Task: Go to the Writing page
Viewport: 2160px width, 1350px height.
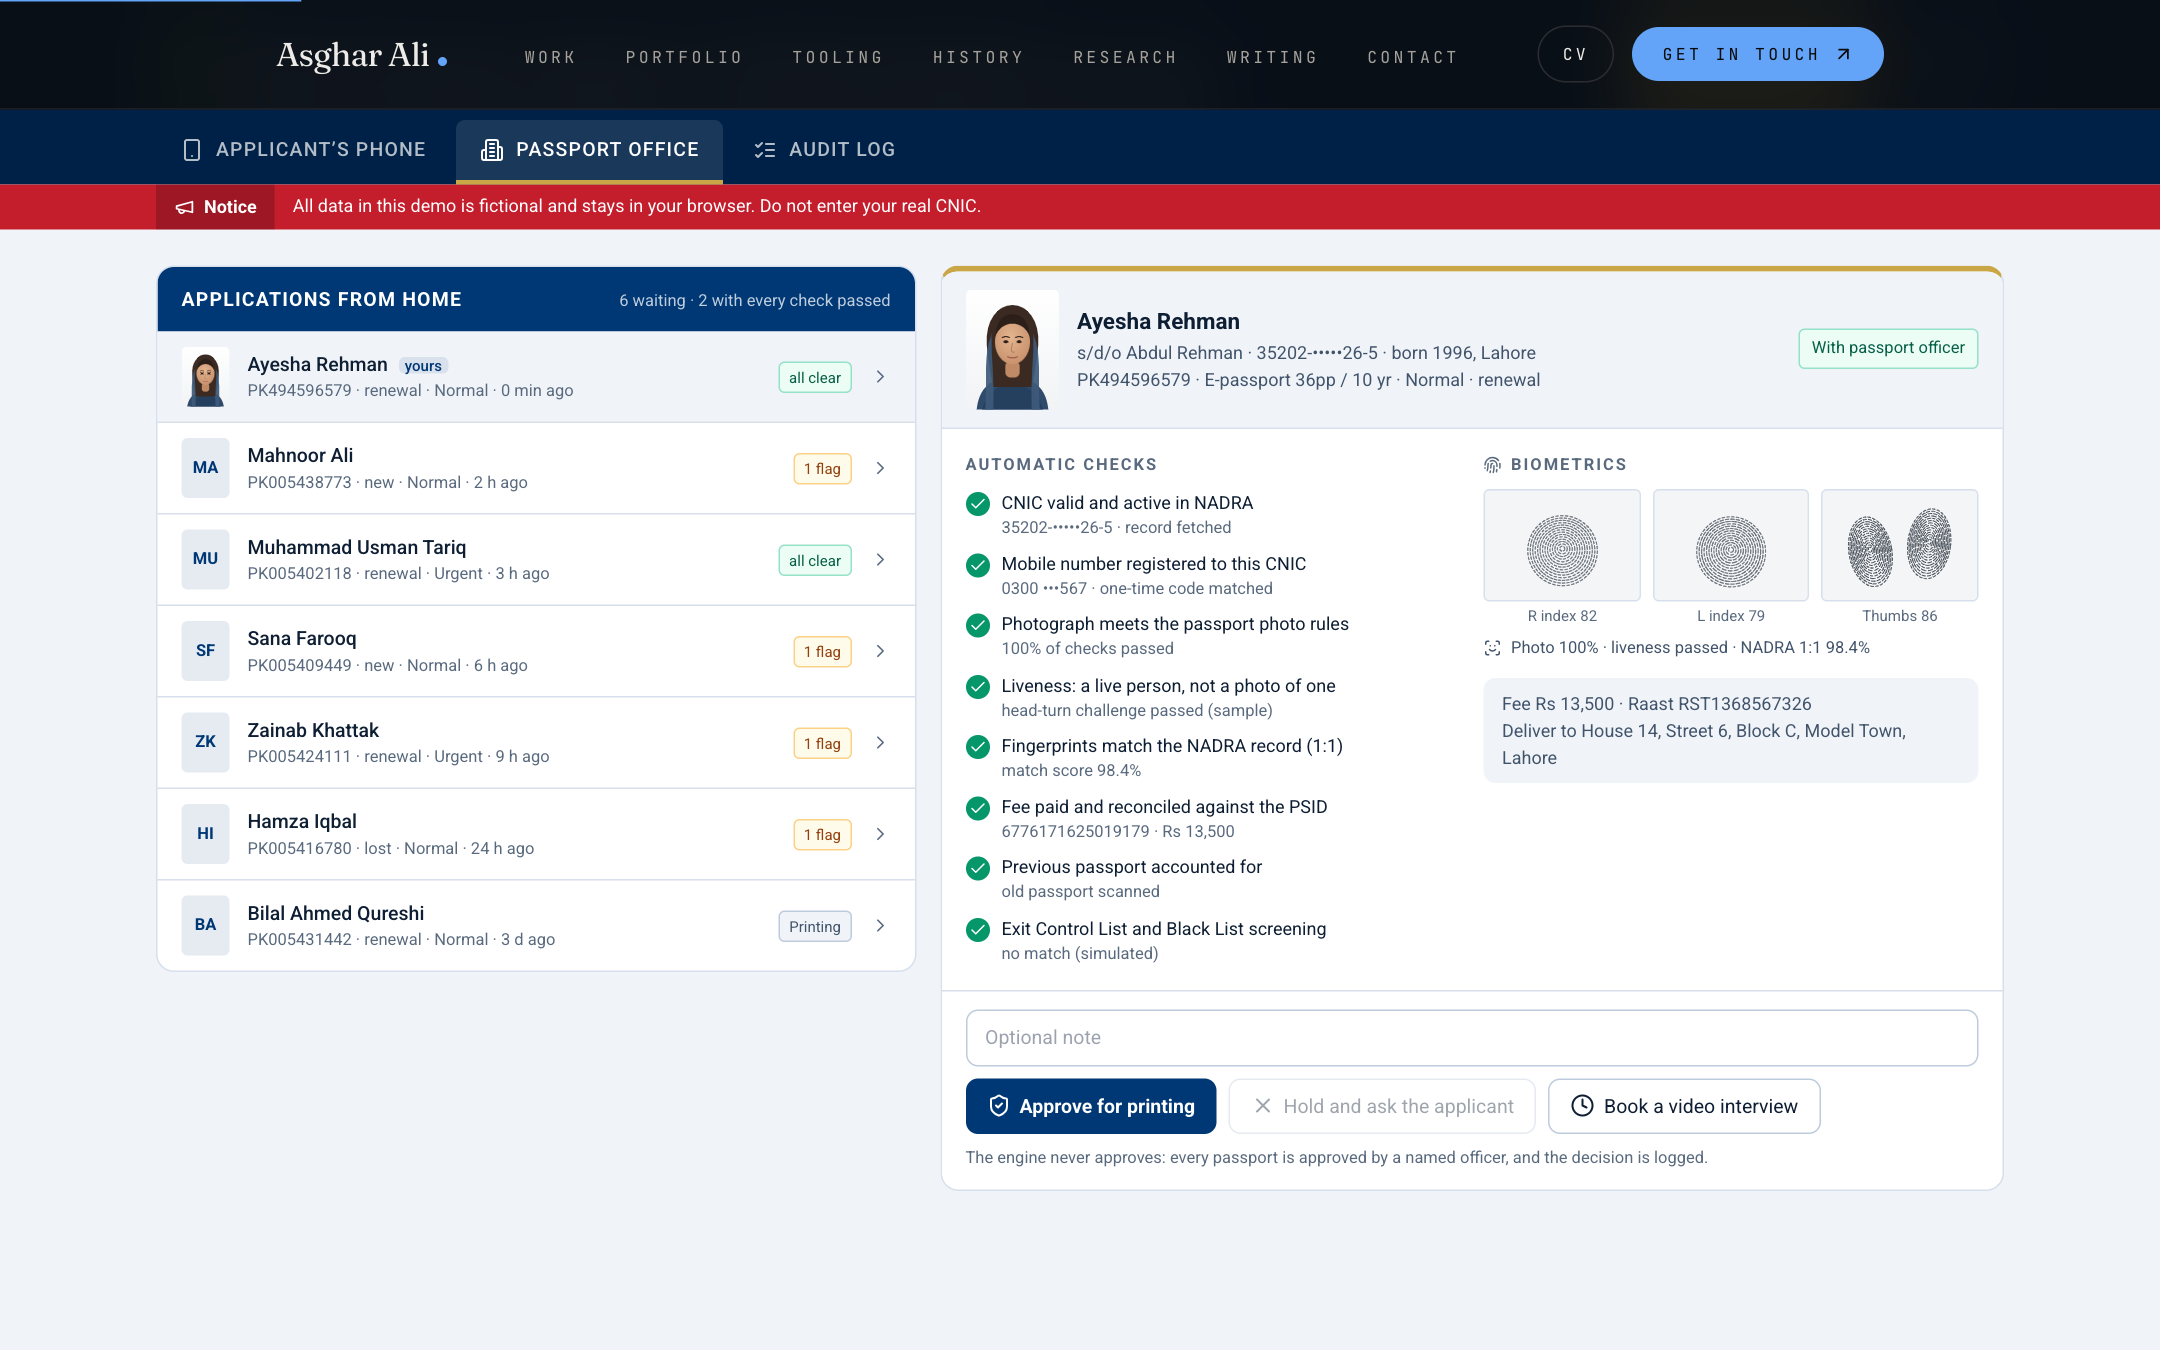Action: click(x=1272, y=57)
